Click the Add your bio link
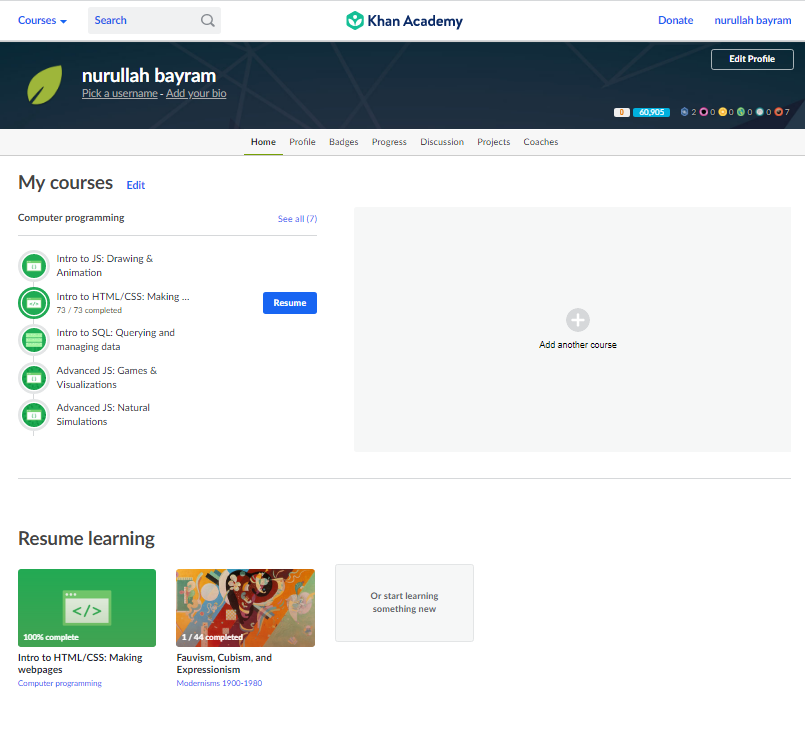This screenshot has height=732, width=805. (196, 93)
